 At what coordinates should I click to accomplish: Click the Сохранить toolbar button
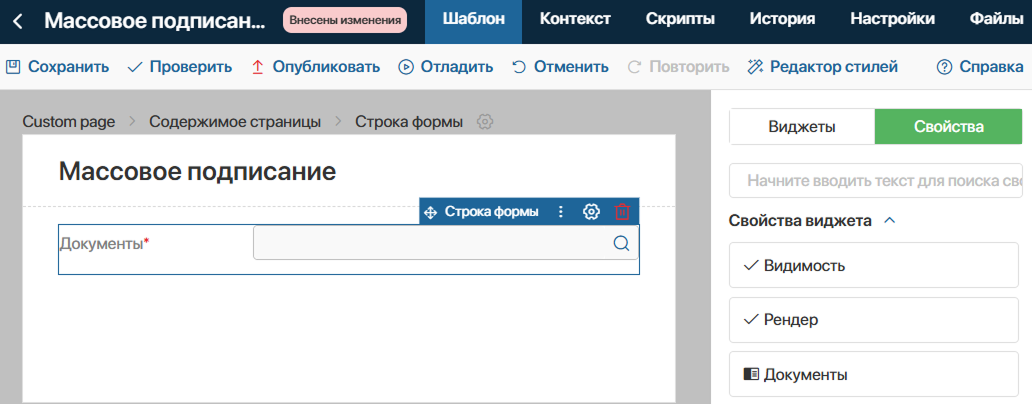click(58, 66)
